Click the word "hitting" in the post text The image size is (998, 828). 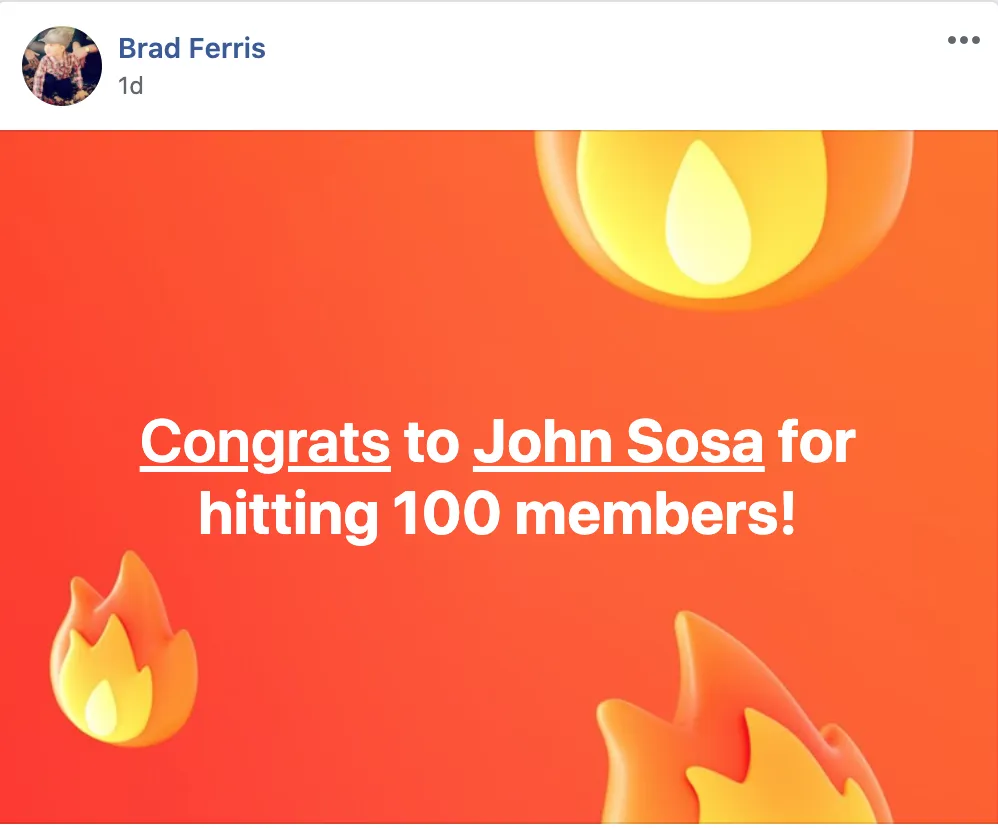[x=288, y=517]
